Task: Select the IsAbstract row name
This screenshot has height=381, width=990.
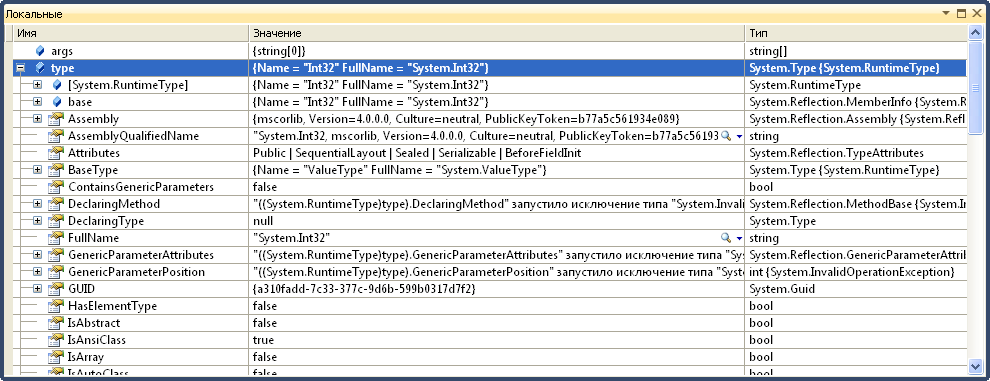Action: pos(93,323)
